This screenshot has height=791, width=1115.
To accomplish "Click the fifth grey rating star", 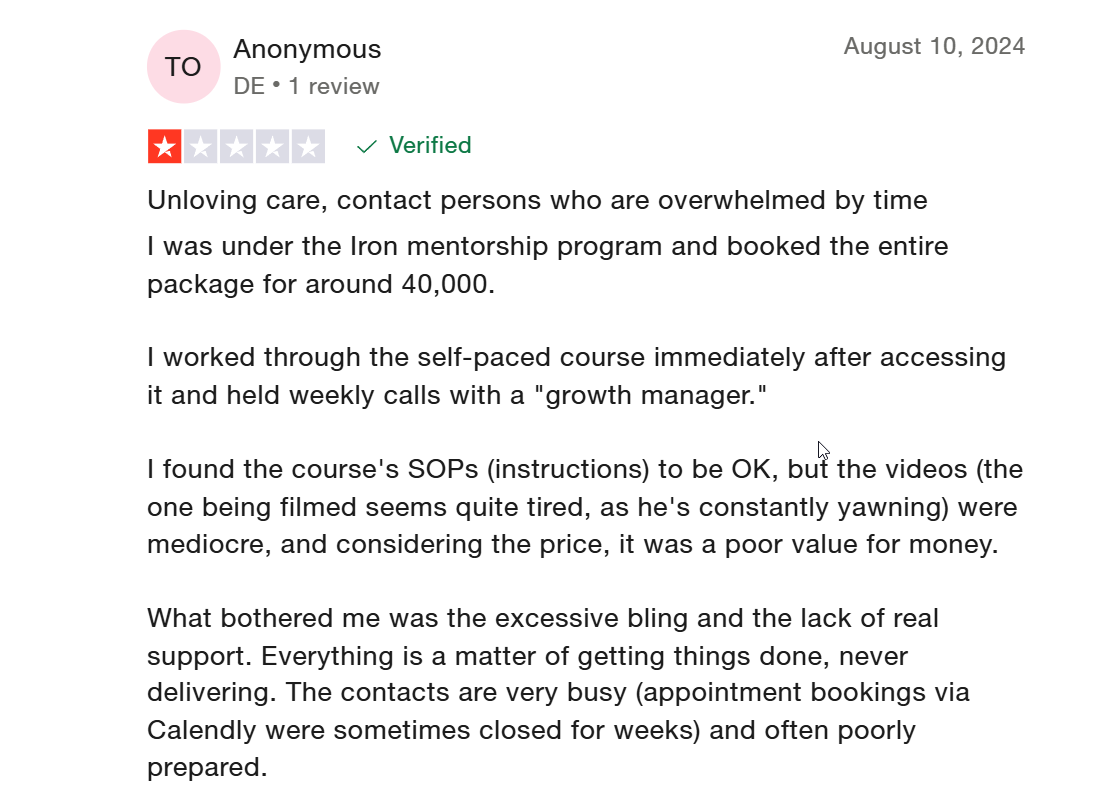I will tap(309, 147).
